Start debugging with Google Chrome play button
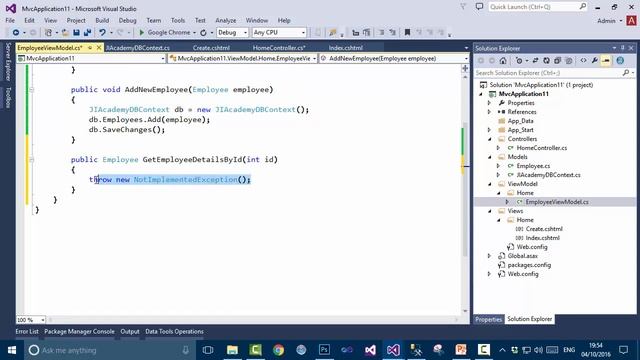Viewport: 640px width, 360px height. (x=142, y=32)
